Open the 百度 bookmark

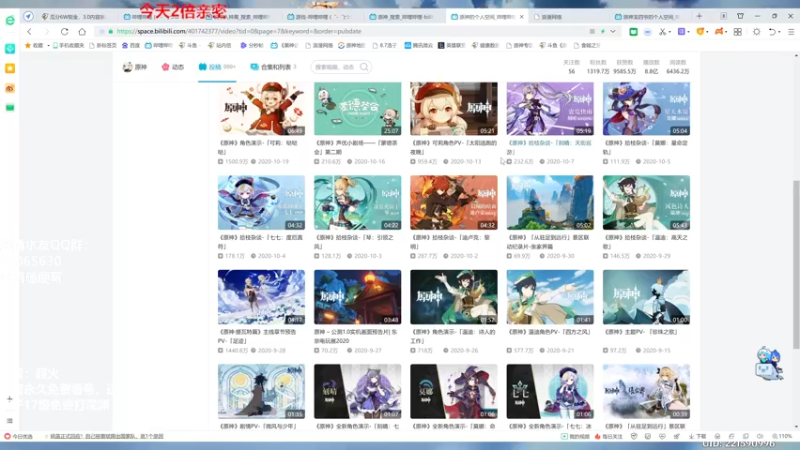131,45
